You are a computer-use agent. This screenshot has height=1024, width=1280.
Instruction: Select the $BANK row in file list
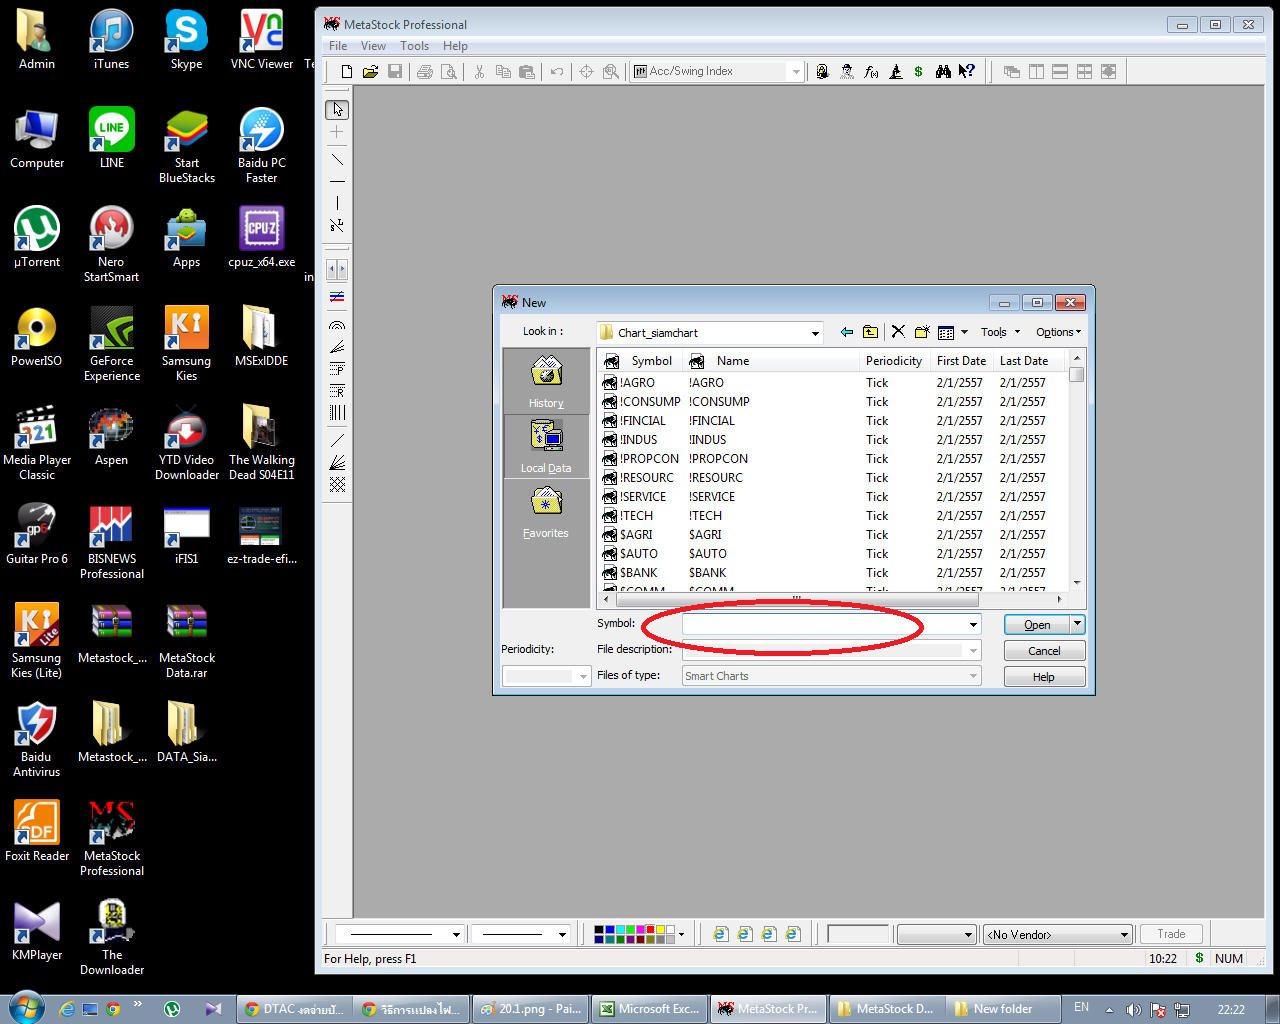(x=832, y=573)
